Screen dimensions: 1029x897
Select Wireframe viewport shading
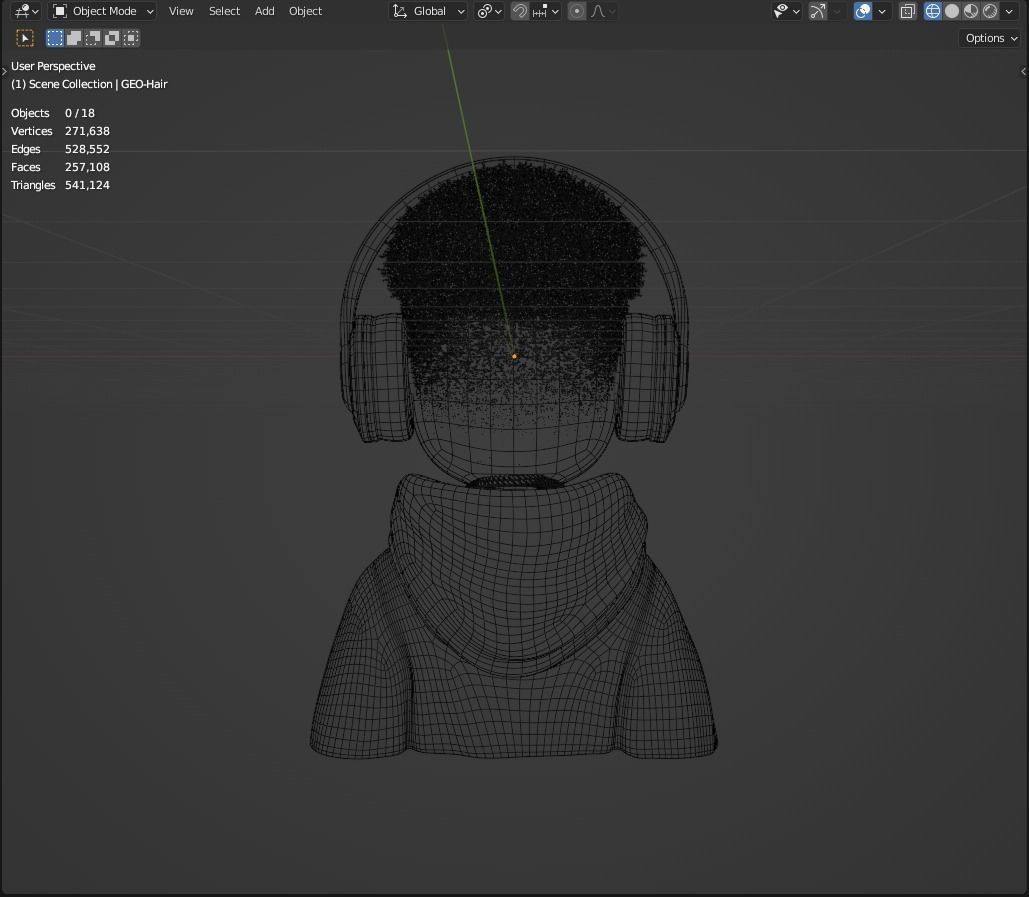coord(933,11)
